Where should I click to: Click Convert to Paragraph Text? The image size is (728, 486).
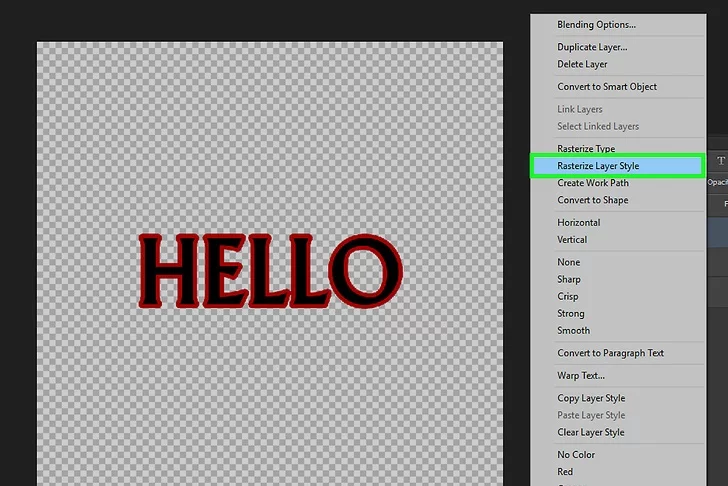pos(610,353)
